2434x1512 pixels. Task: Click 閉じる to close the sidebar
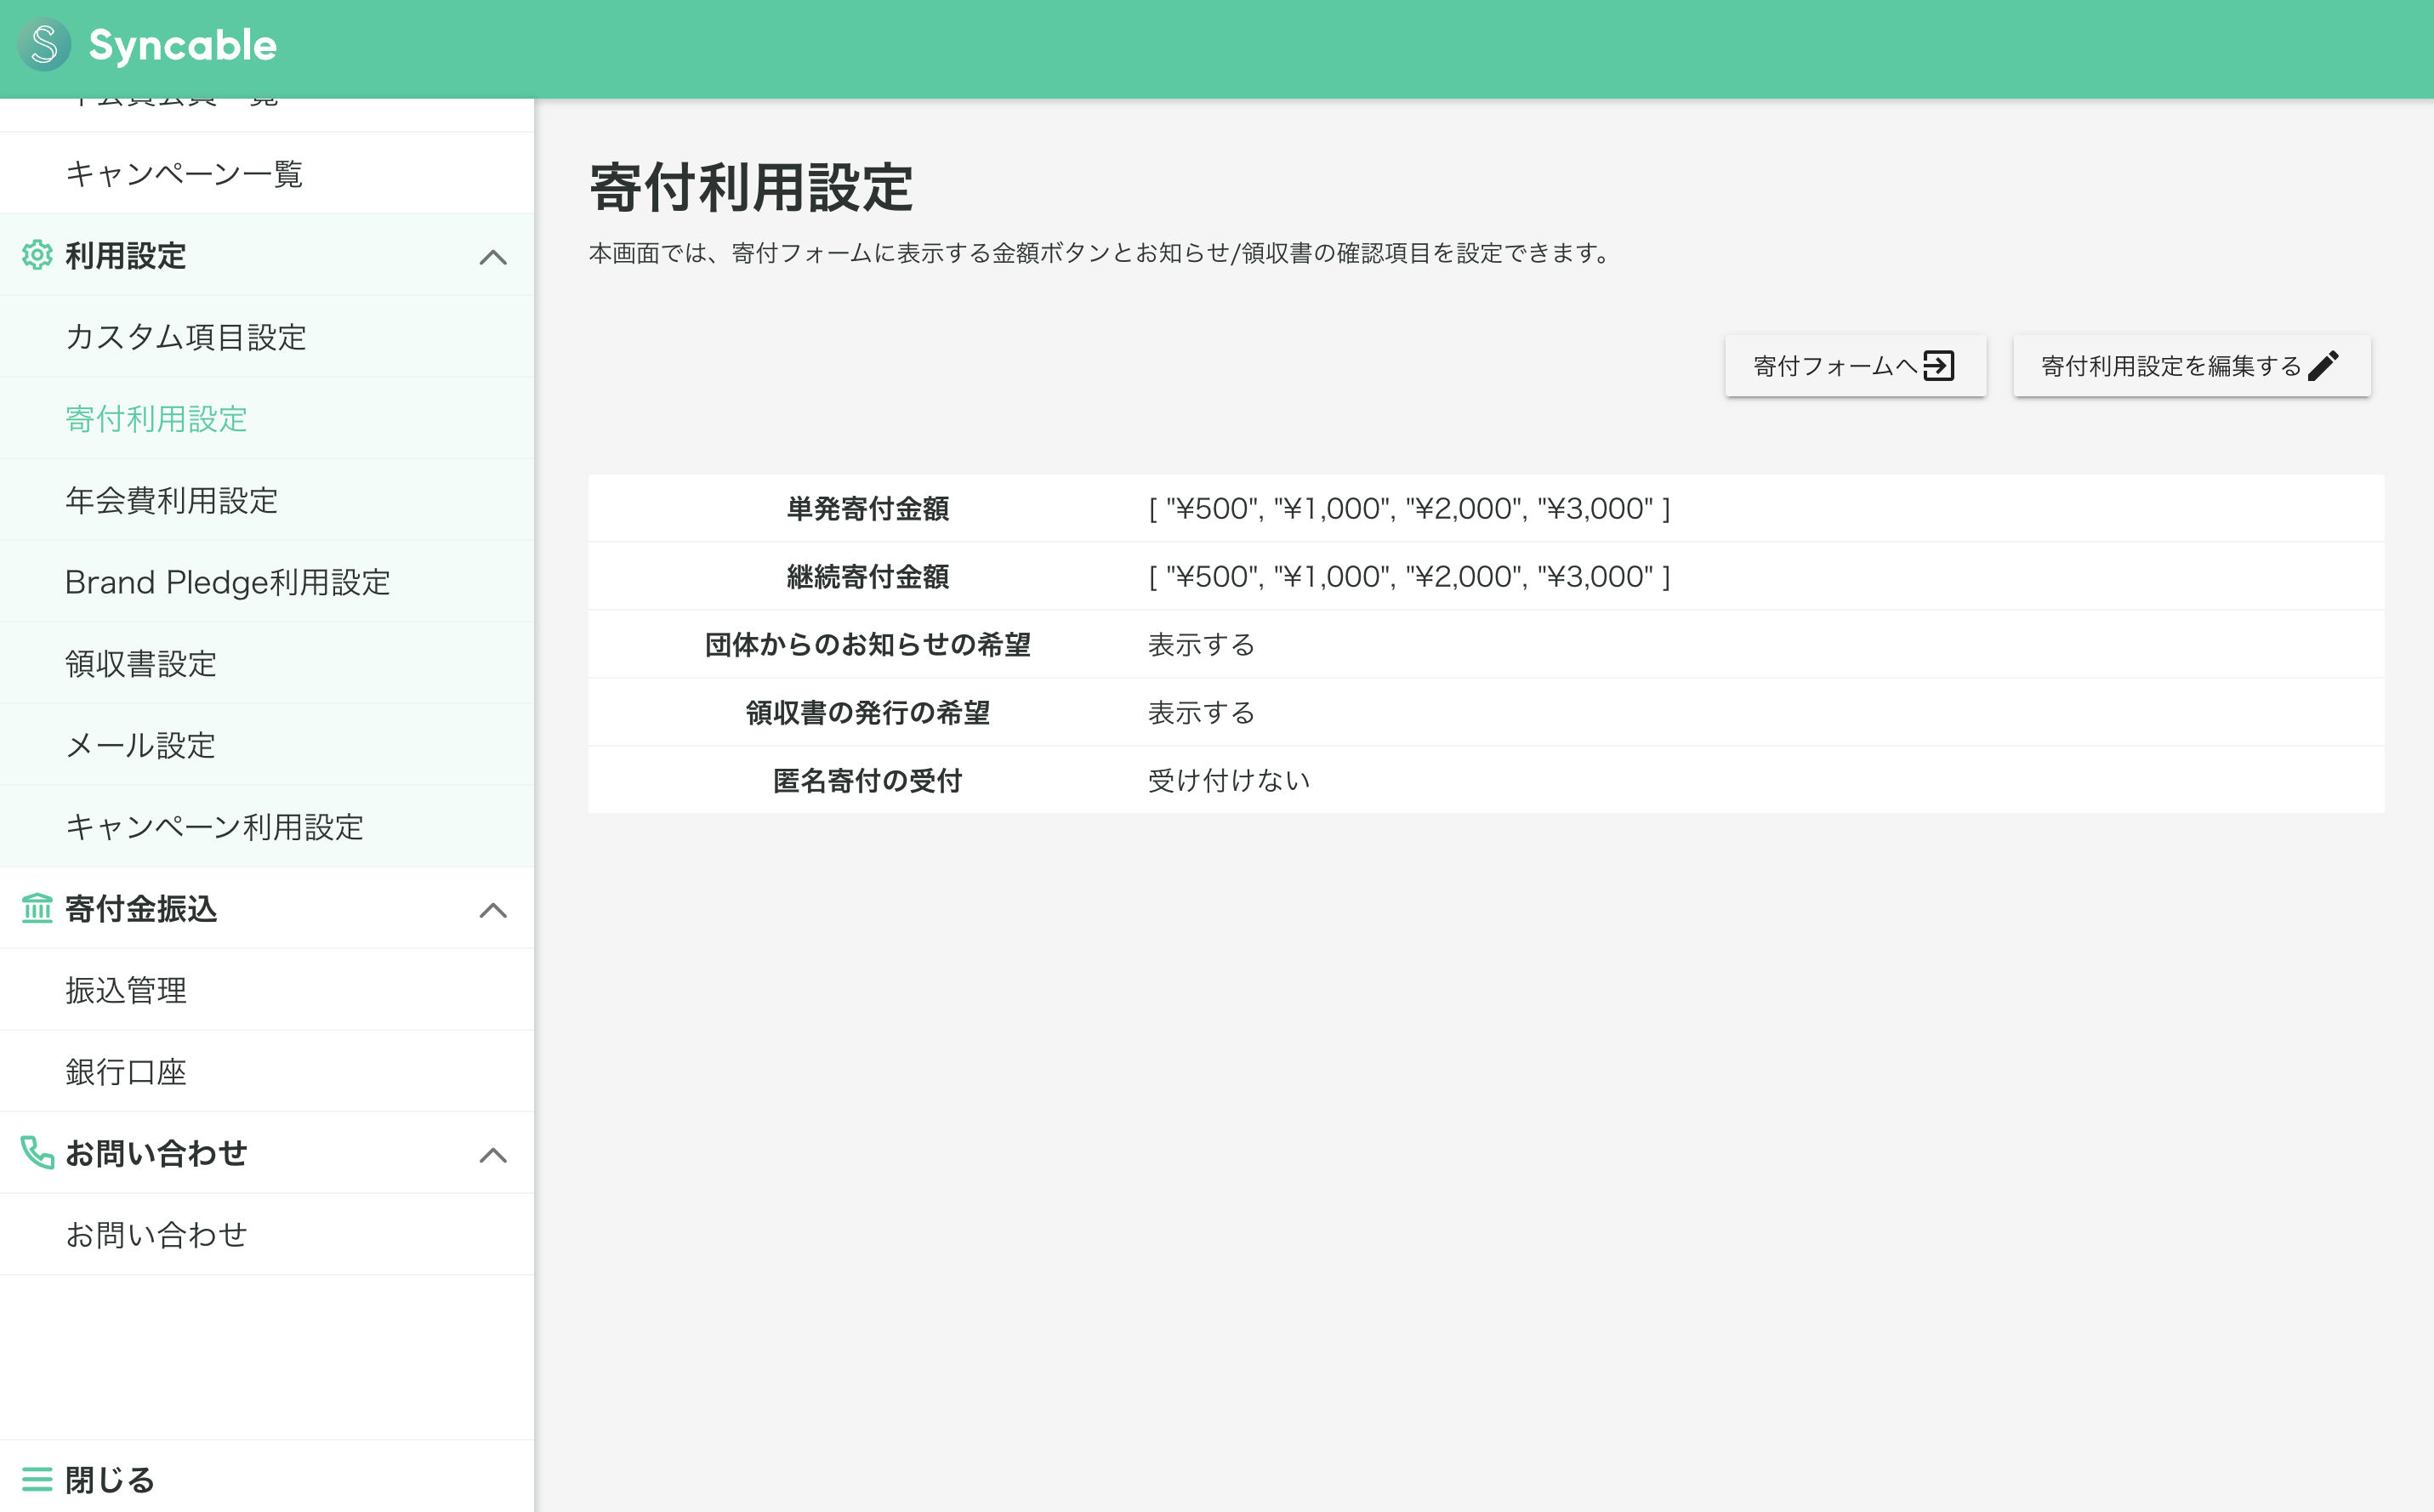[x=110, y=1479]
